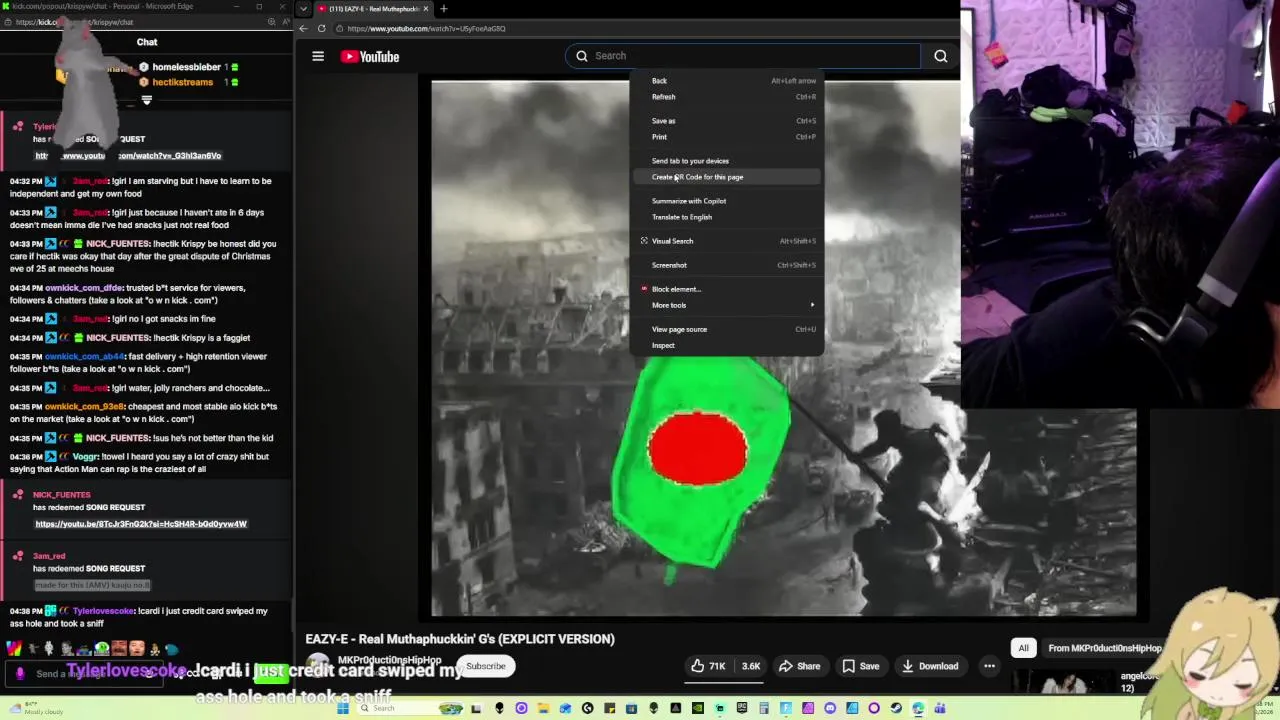Open the YouTube hamburger guide menu

[x=318, y=56]
